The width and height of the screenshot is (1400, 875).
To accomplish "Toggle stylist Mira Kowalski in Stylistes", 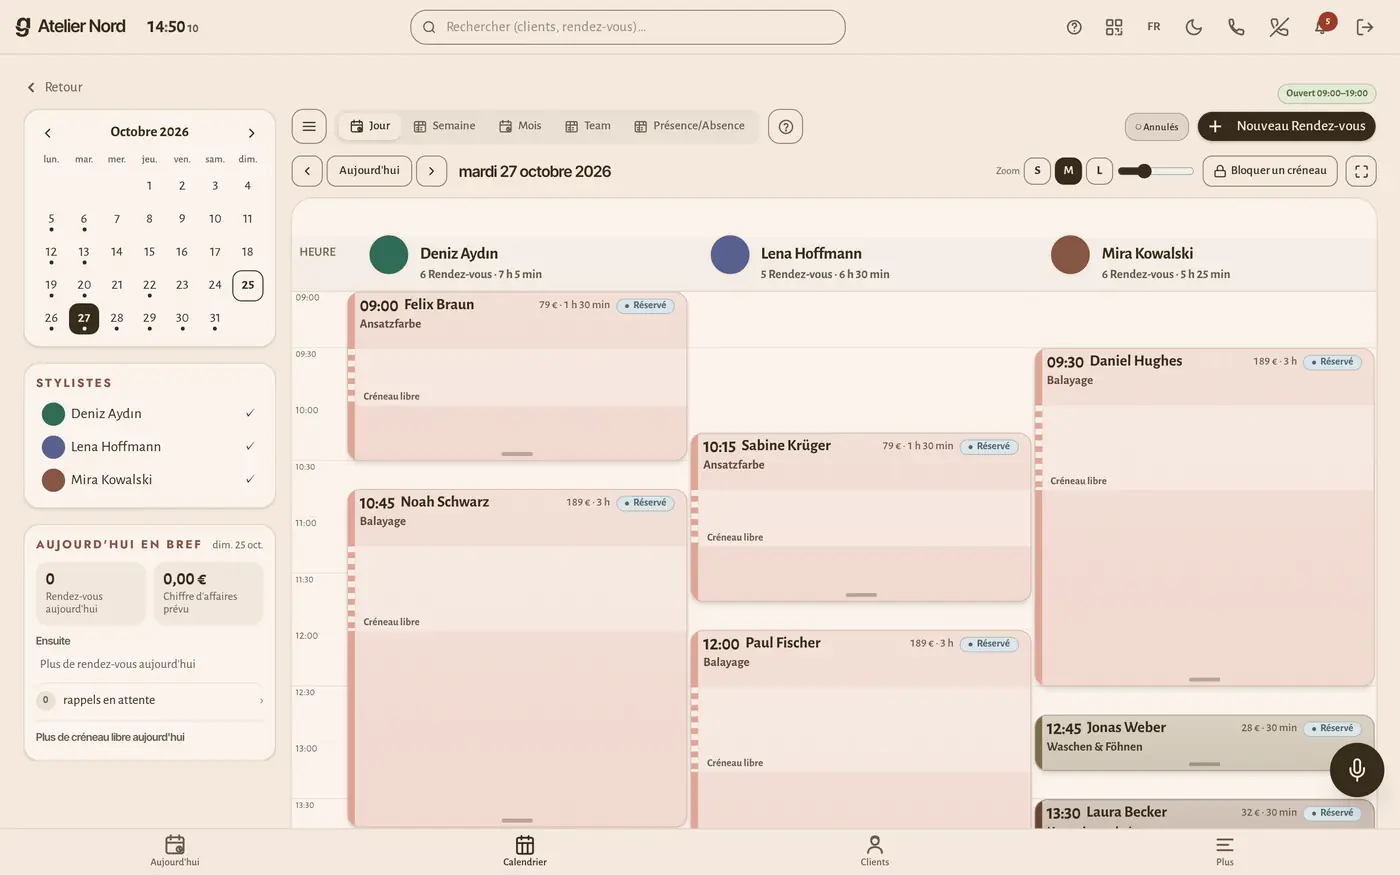I will (x=149, y=479).
